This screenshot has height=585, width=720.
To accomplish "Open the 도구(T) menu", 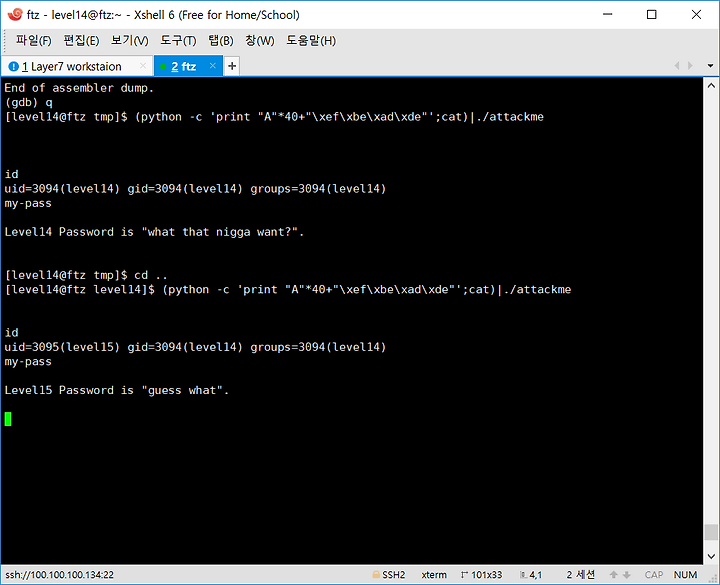I will point(178,41).
